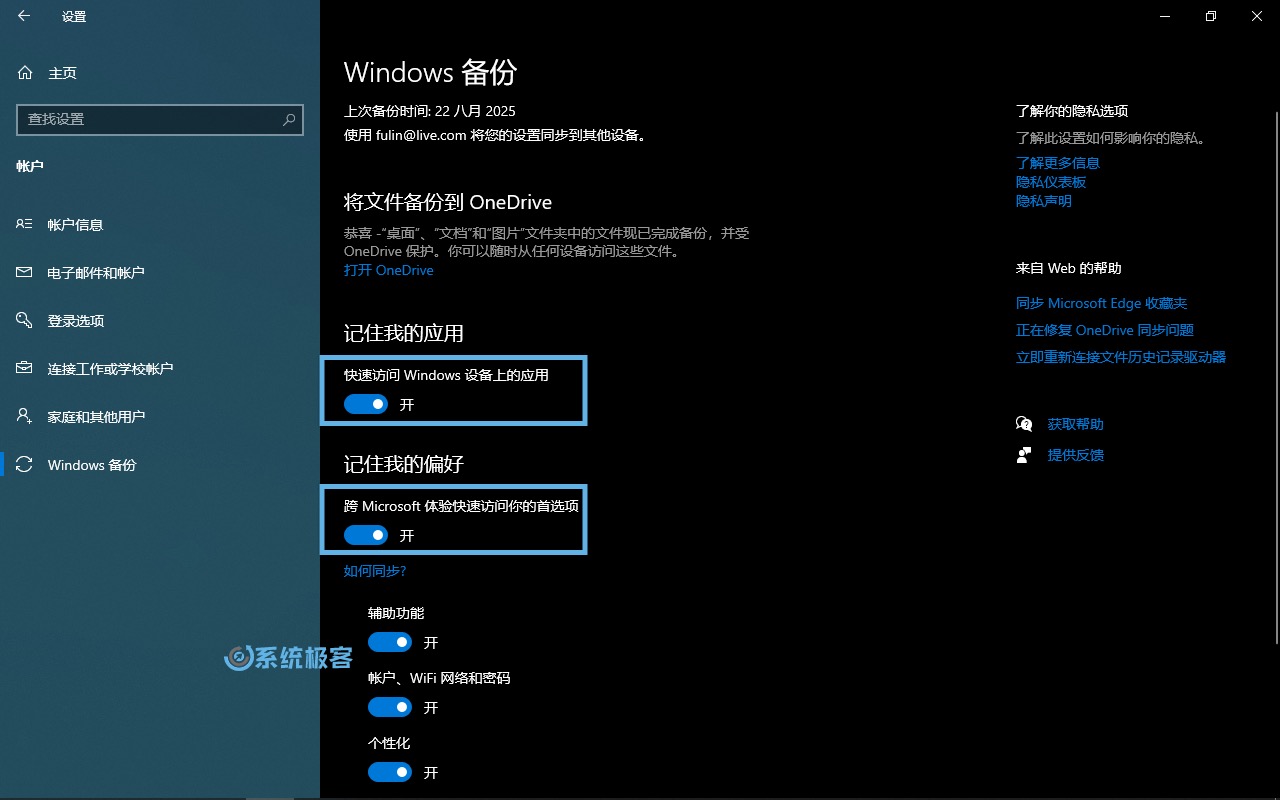Open 家庭和其他用户 page
Screen dimensions: 1280x800
(x=160, y=416)
